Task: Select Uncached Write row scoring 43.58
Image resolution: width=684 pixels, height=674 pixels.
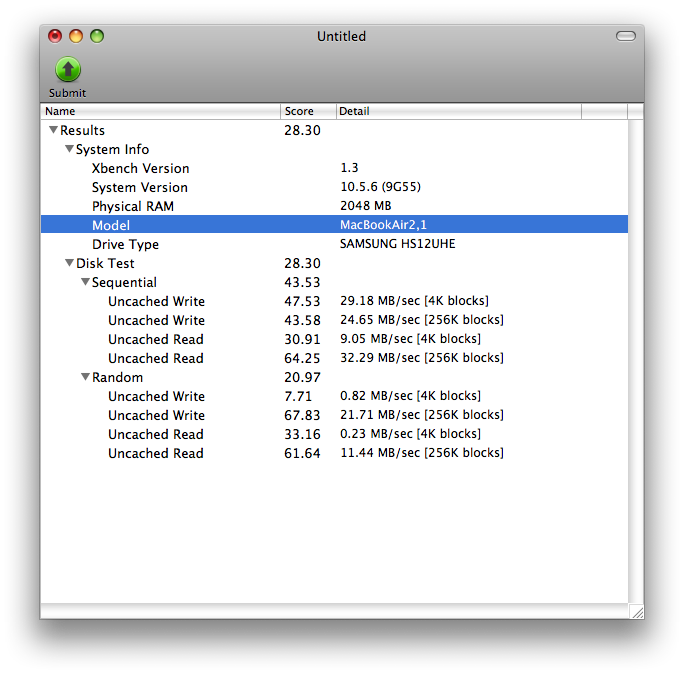Action: point(335,320)
